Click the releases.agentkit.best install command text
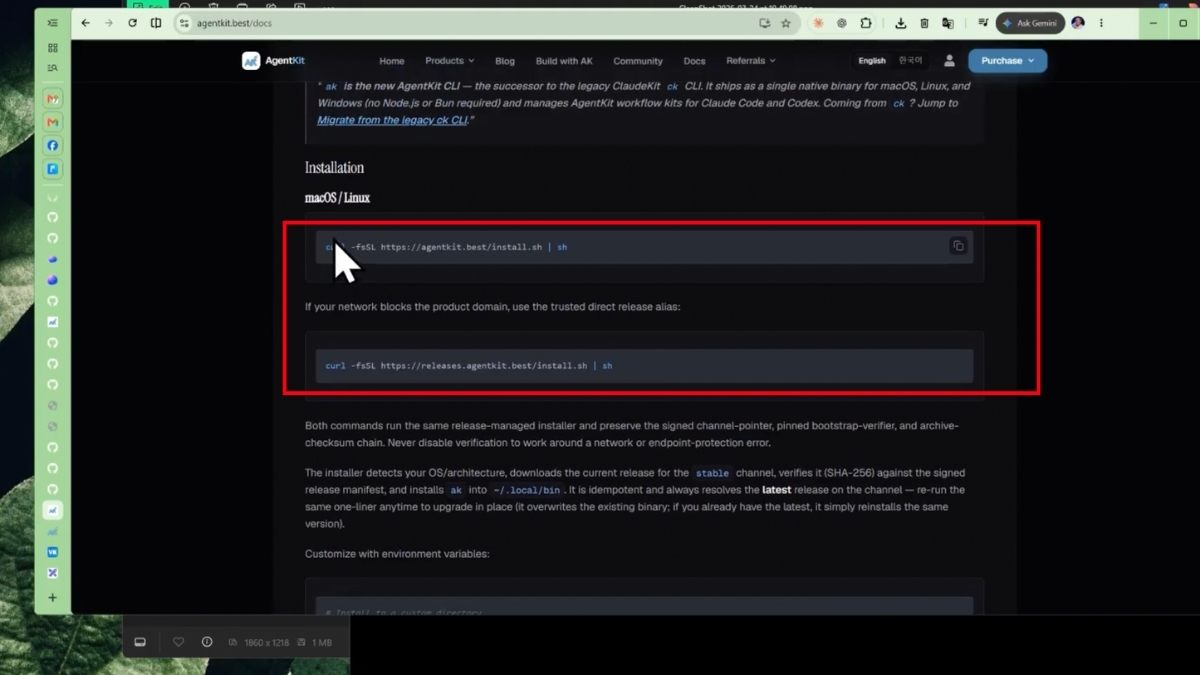 469,366
